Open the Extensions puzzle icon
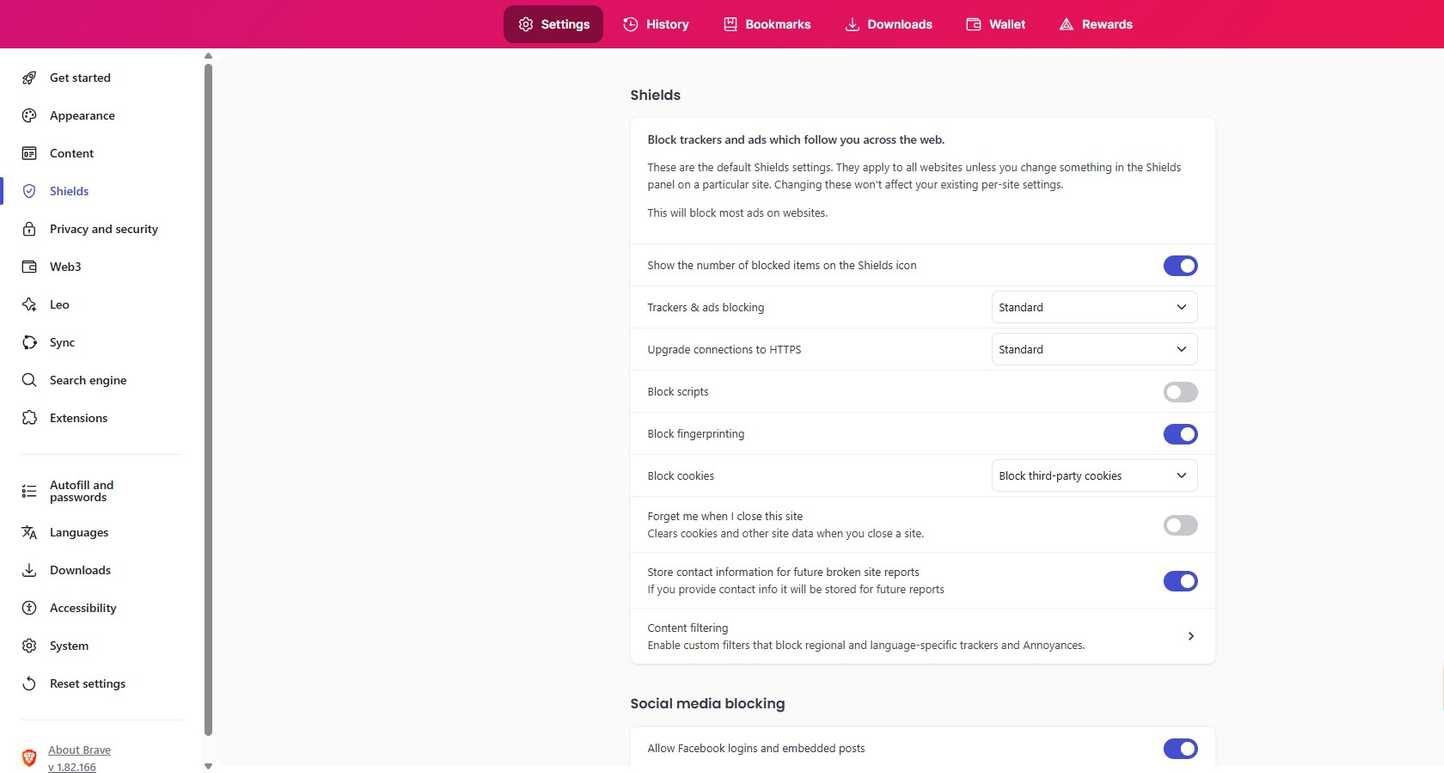Screen dimensions: 1444x773 (28, 418)
